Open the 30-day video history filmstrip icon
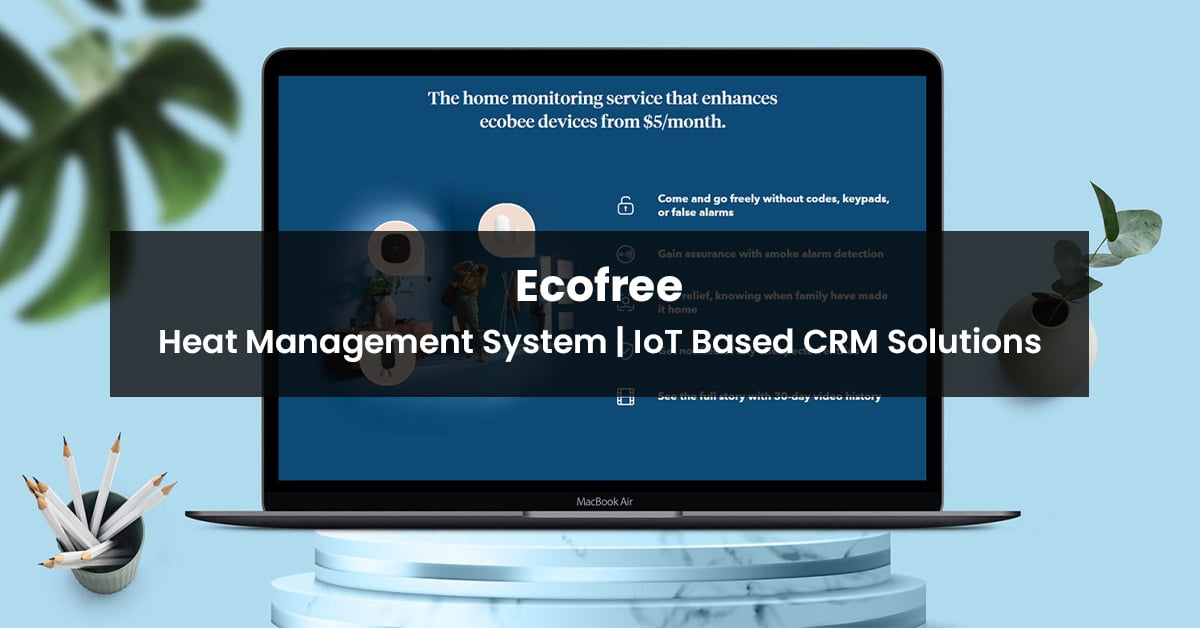 coord(626,397)
